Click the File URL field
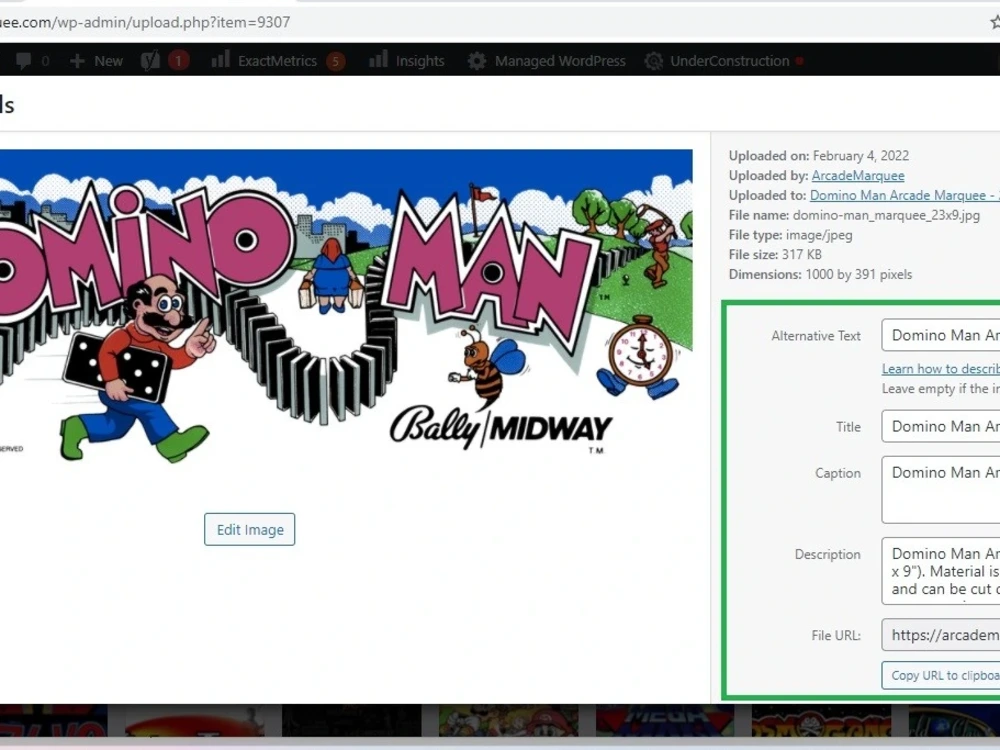Image resolution: width=1000 pixels, height=750 pixels. click(x=941, y=635)
